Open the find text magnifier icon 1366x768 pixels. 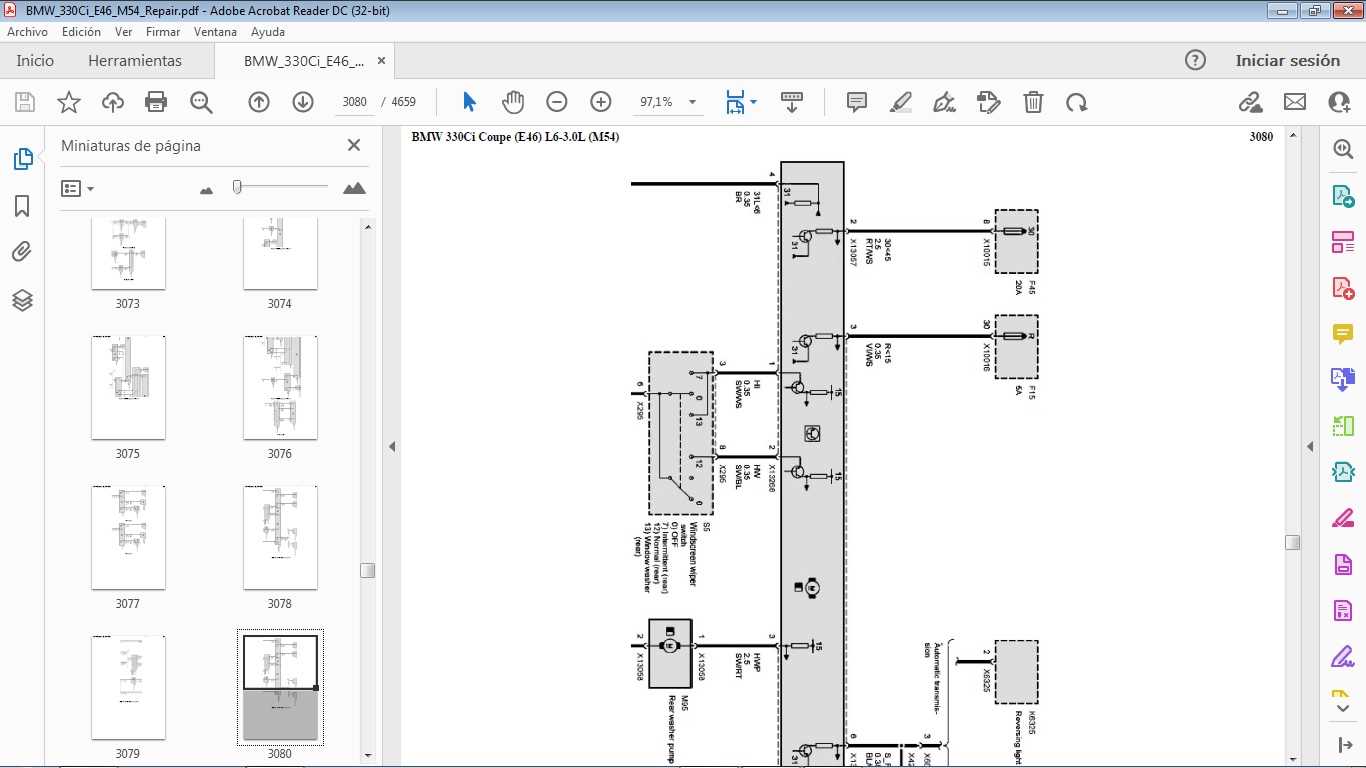click(201, 102)
